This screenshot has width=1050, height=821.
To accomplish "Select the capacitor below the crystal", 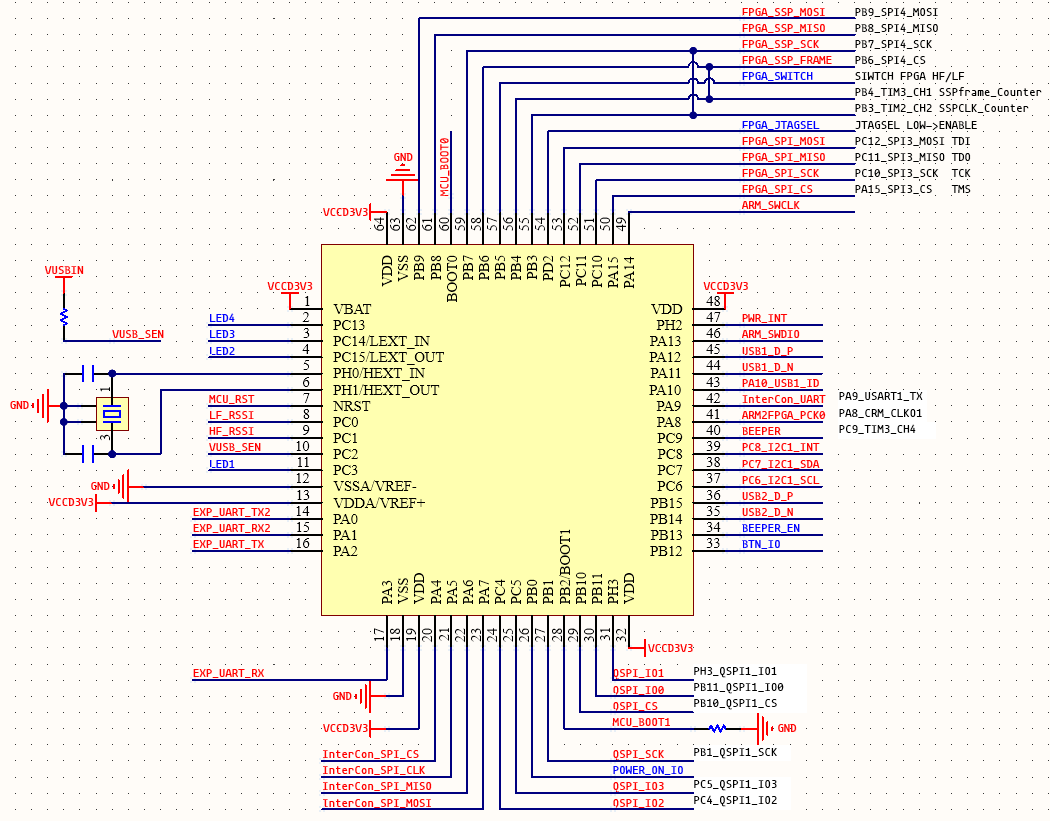I will [88, 454].
